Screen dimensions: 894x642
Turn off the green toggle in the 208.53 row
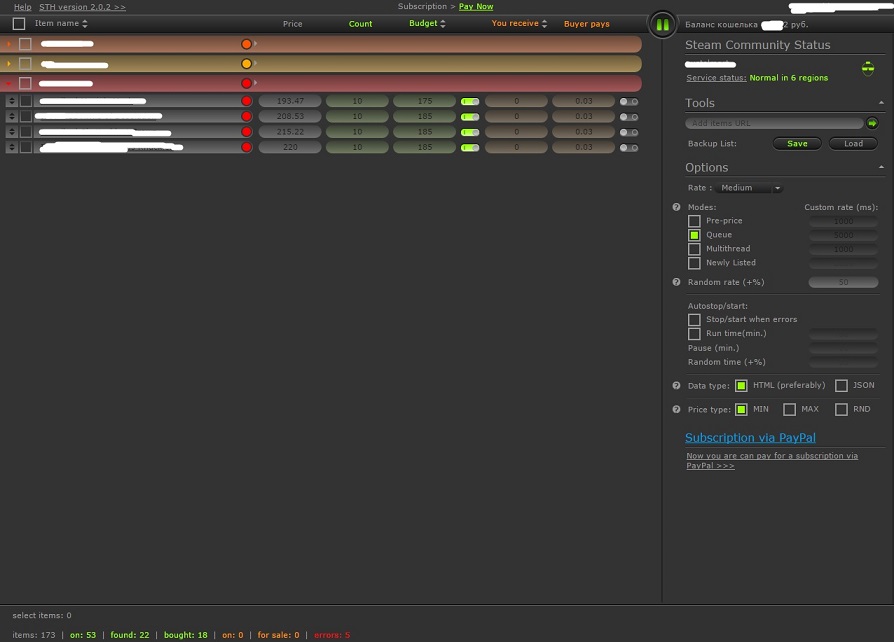(x=470, y=117)
